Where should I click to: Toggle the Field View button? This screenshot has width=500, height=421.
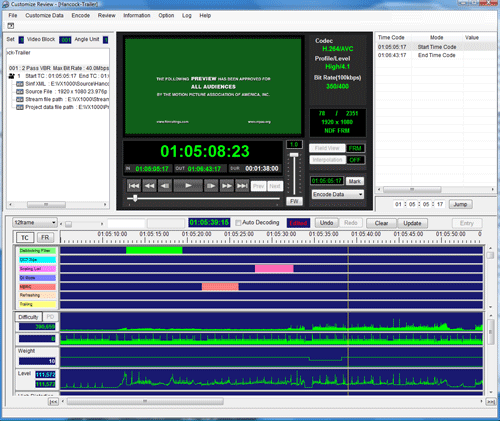(327, 148)
